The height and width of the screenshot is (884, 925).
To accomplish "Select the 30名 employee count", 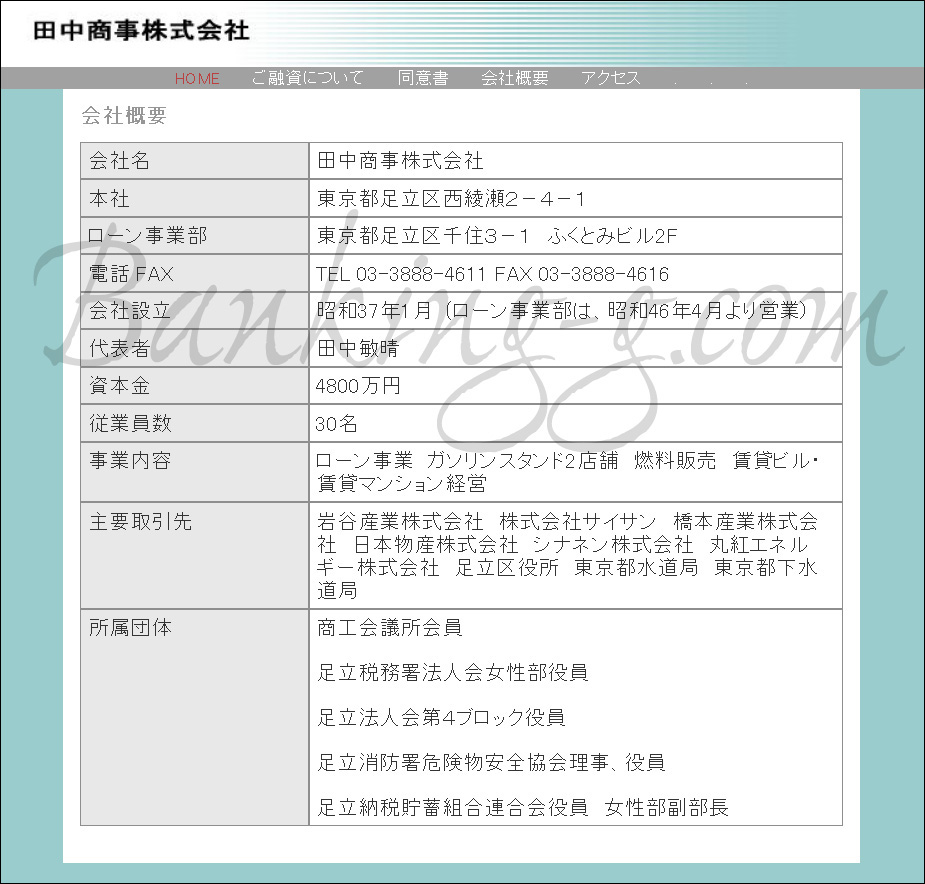I will point(336,423).
